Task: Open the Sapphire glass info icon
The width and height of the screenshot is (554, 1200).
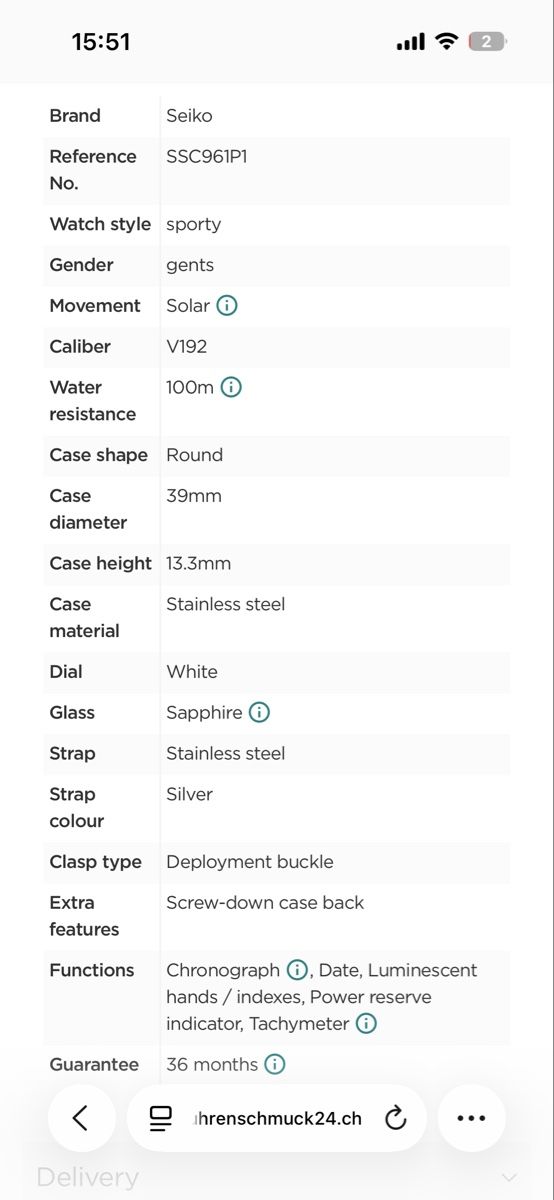Action: [x=259, y=713]
